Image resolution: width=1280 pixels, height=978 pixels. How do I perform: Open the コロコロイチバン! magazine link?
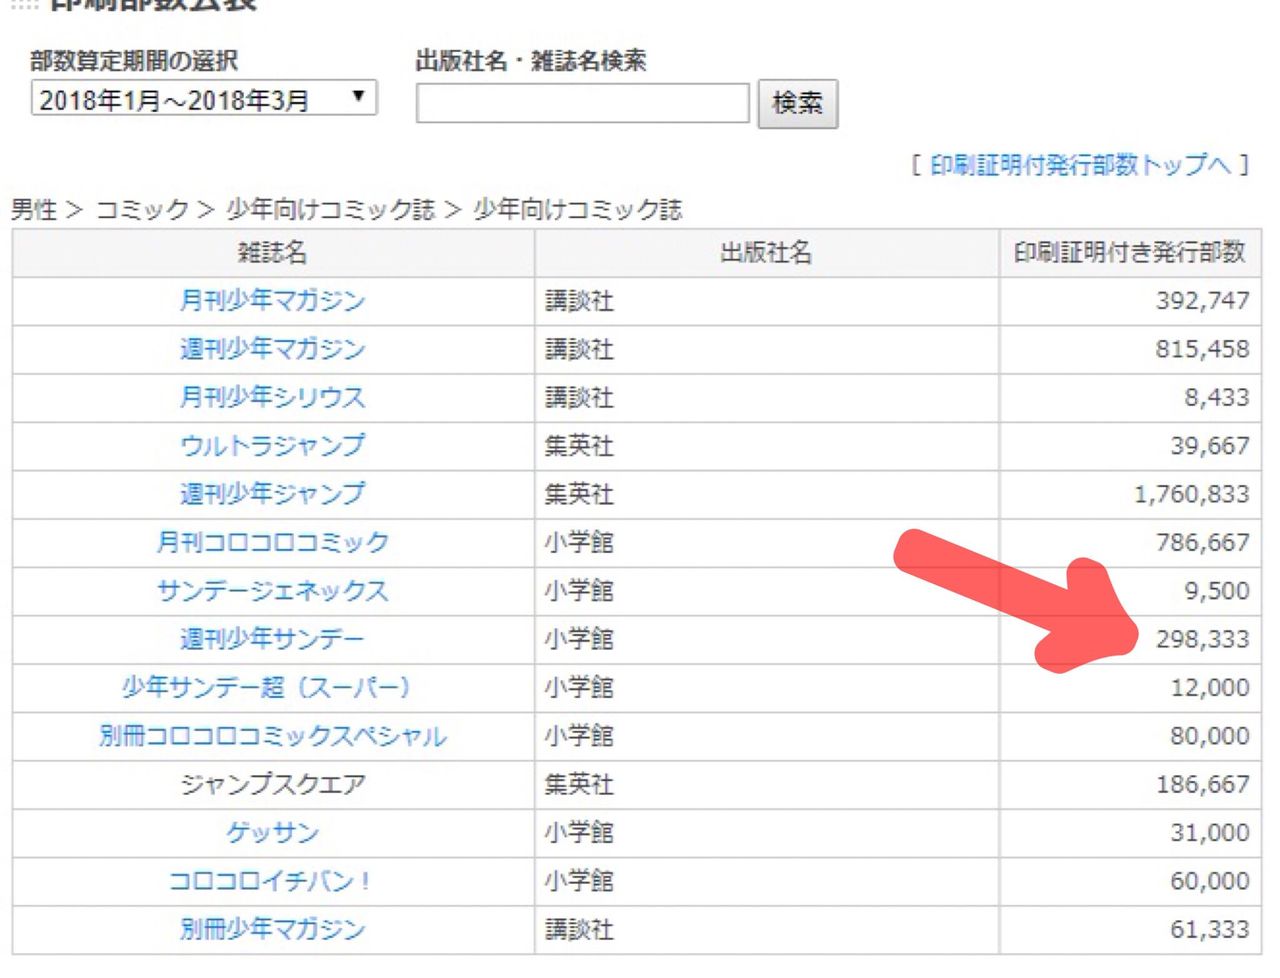pyautogui.click(x=271, y=881)
